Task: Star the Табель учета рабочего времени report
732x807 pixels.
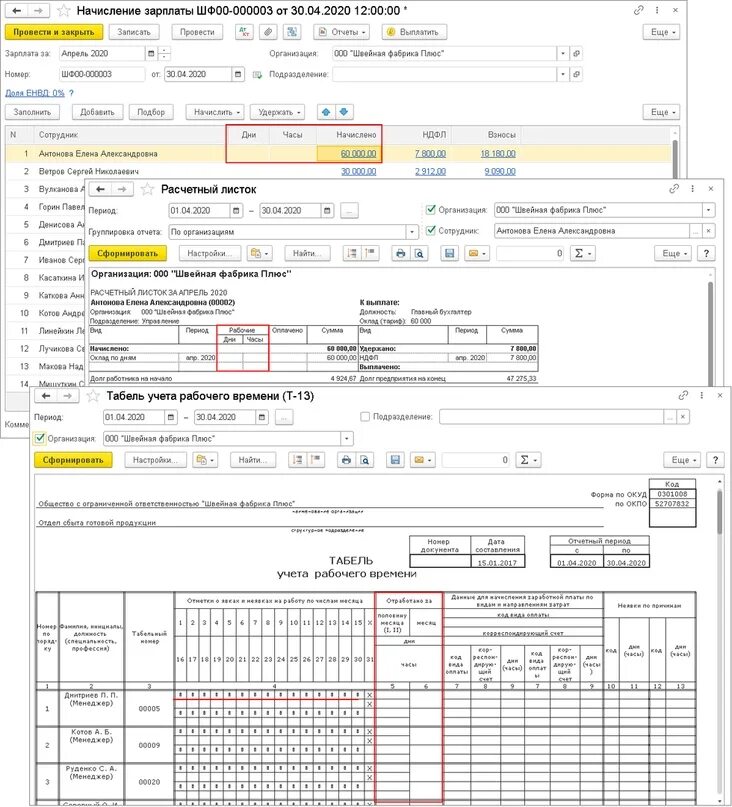Action: tap(93, 396)
